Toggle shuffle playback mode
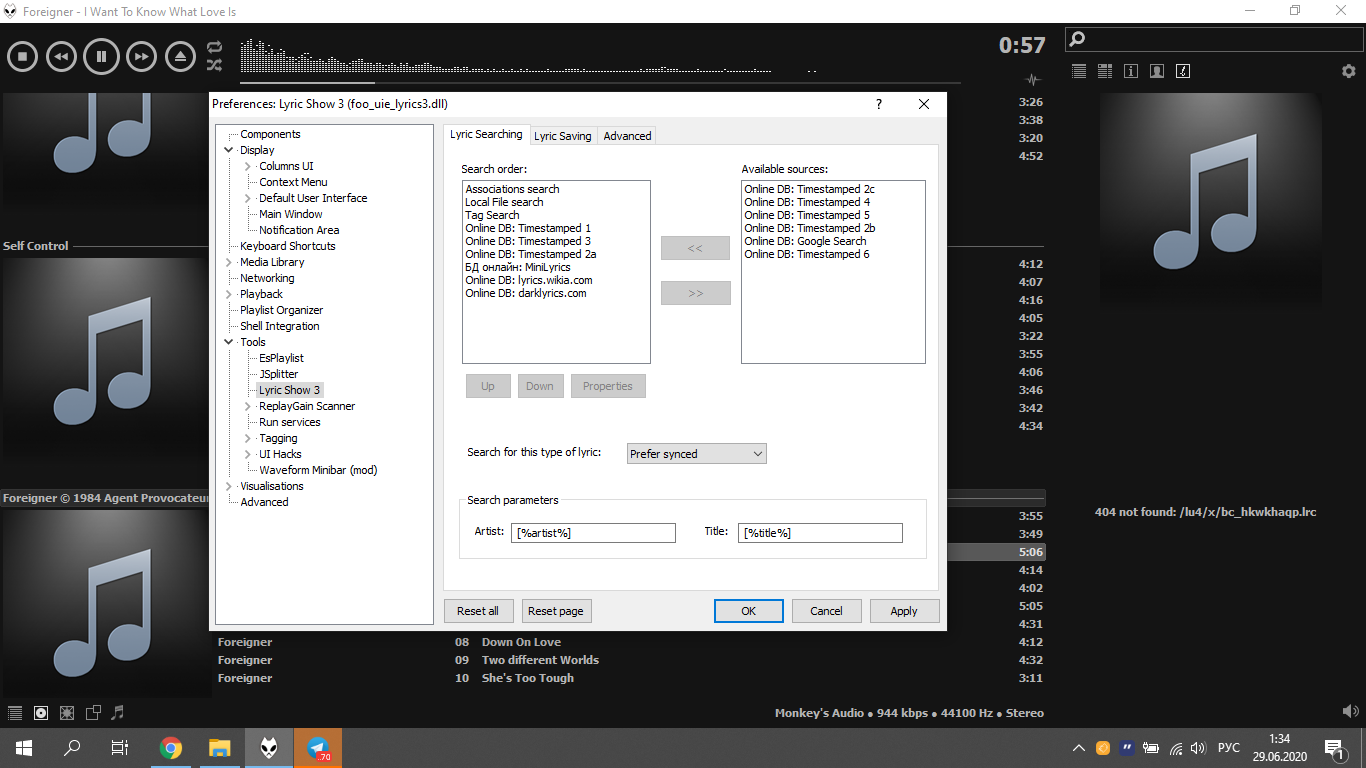1366x768 pixels. click(214, 65)
